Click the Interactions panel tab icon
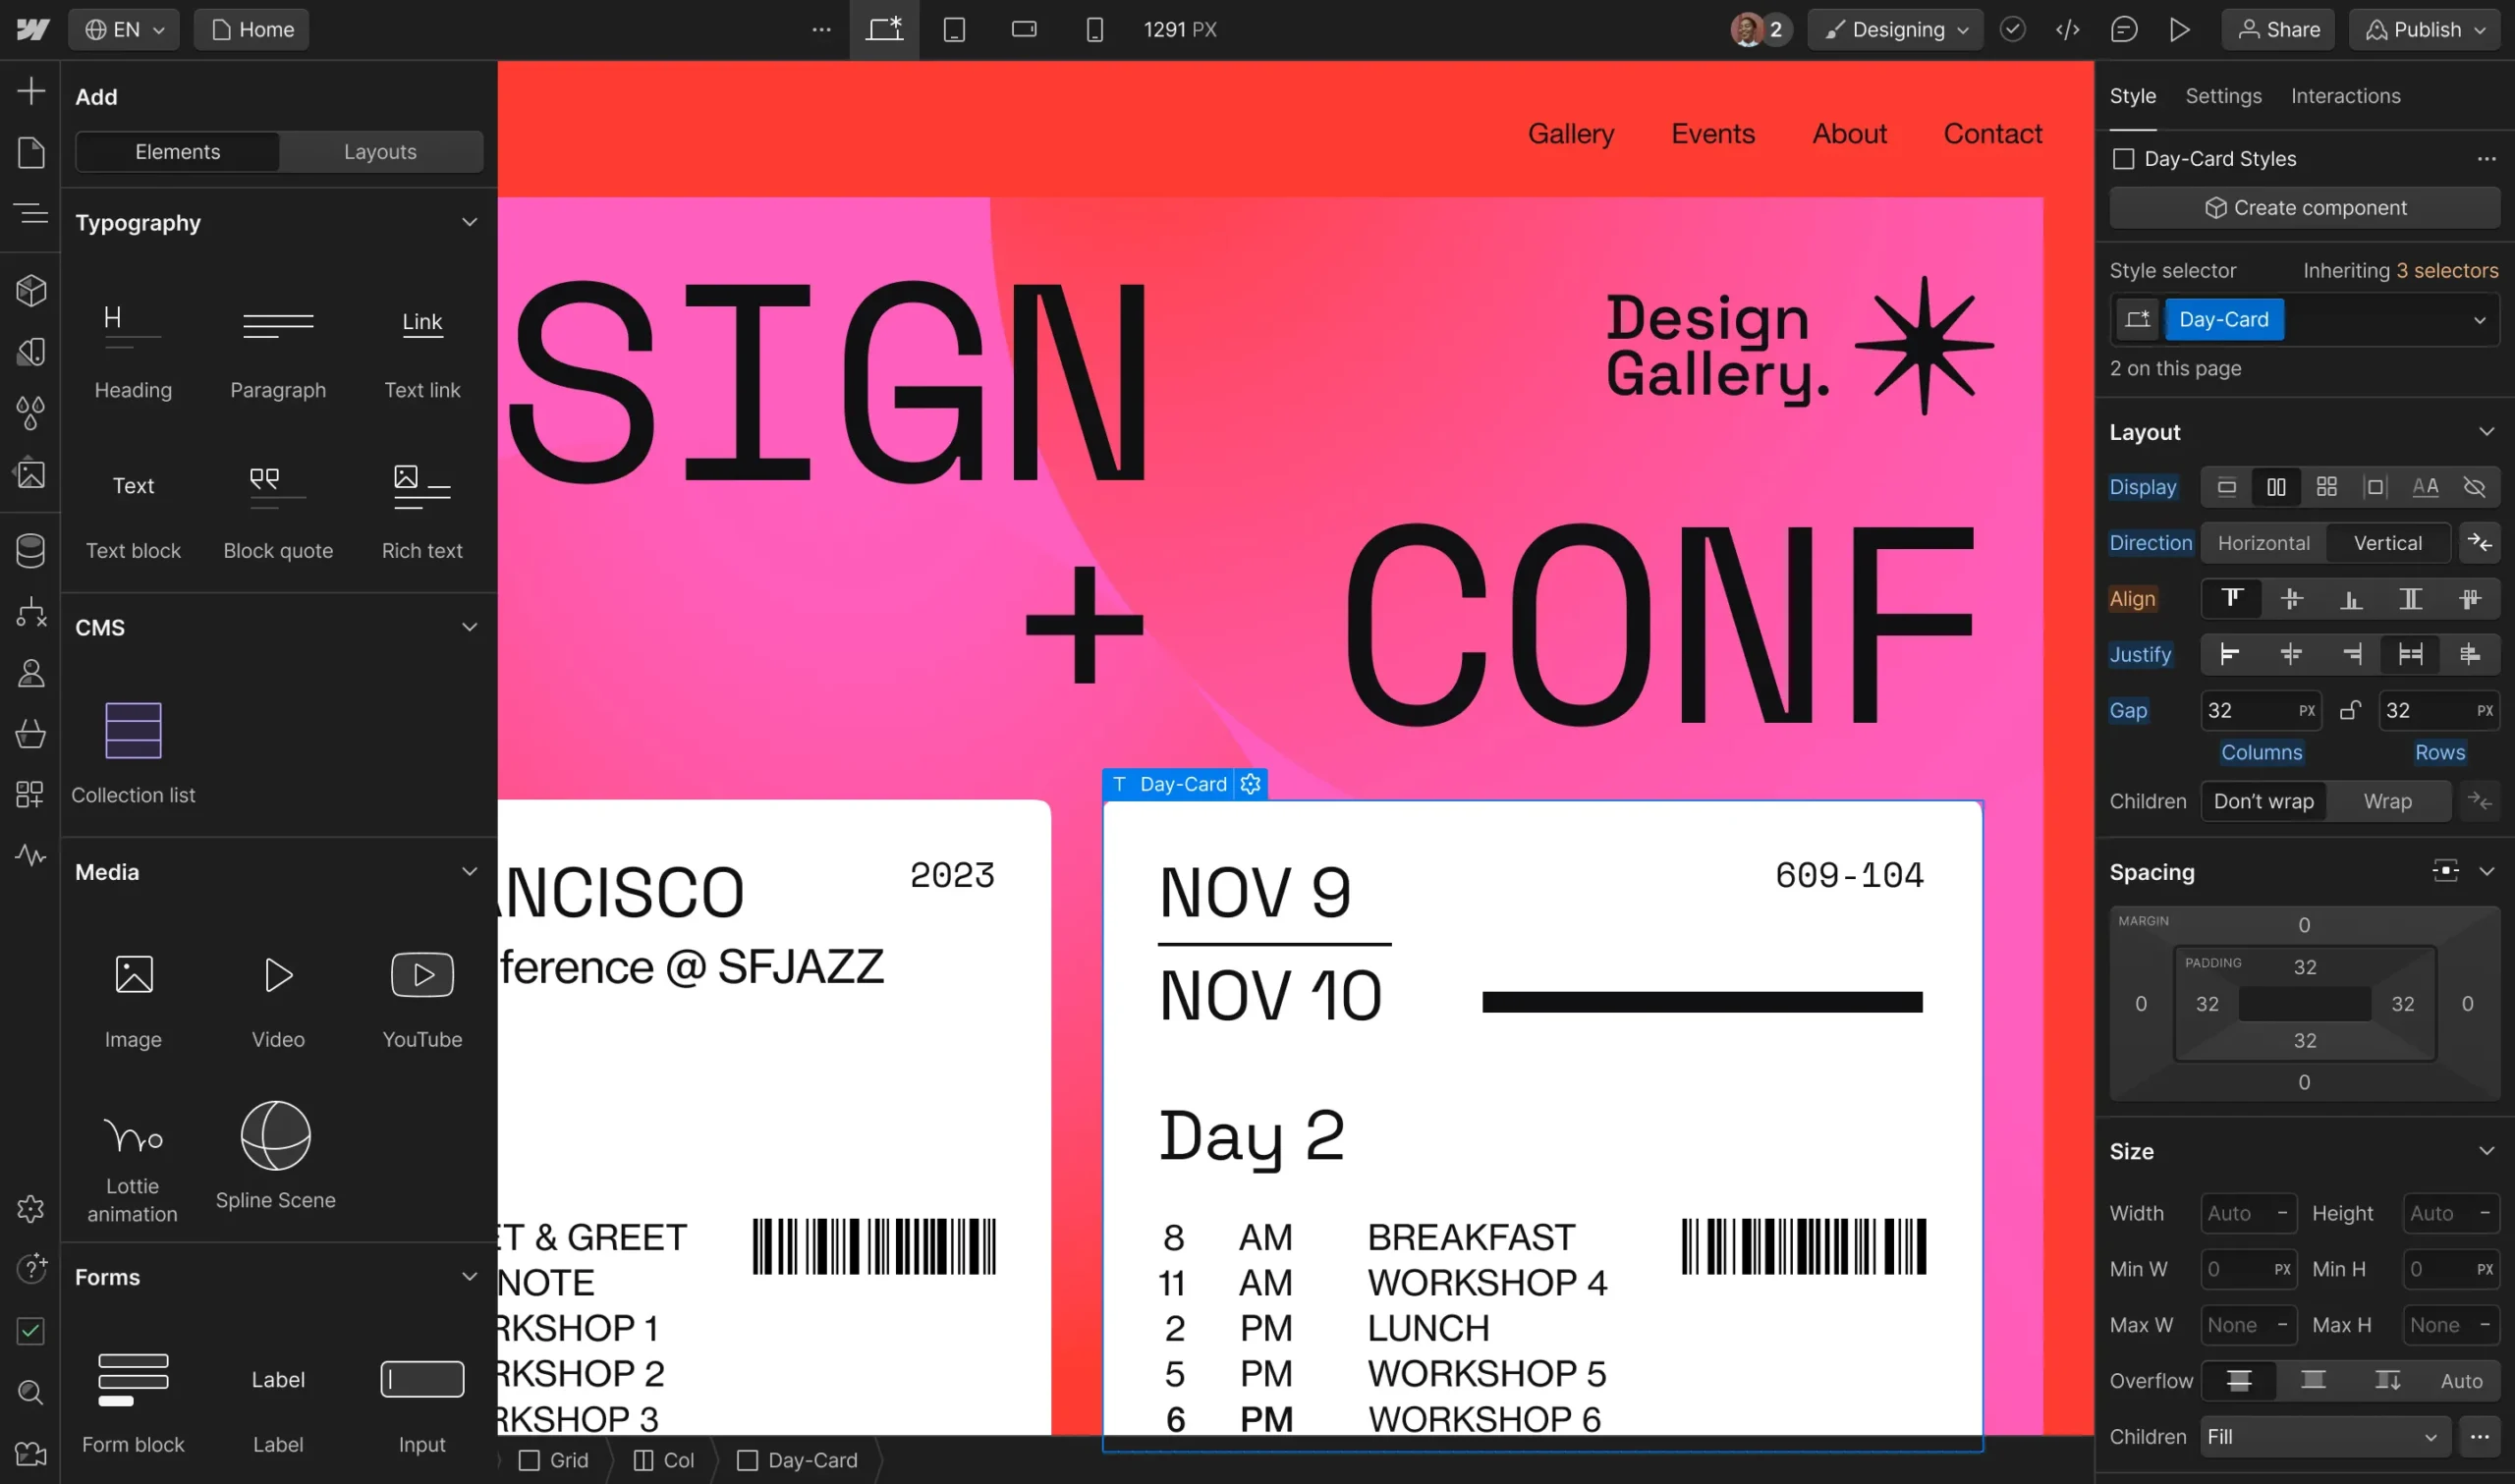This screenshot has width=2515, height=1484. tap(2345, 95)
